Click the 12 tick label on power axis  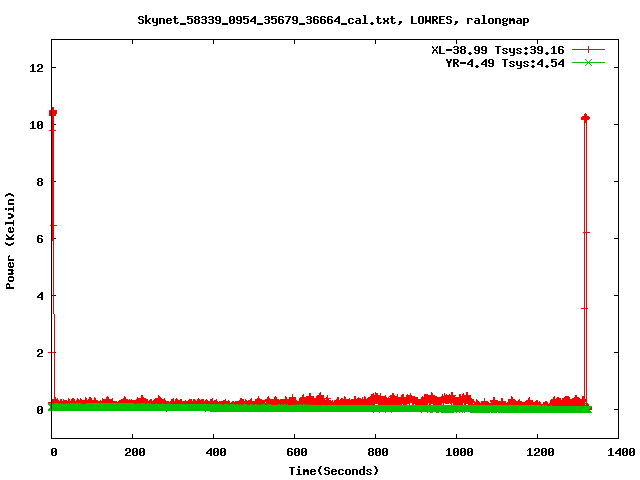(x=37, y=68)
